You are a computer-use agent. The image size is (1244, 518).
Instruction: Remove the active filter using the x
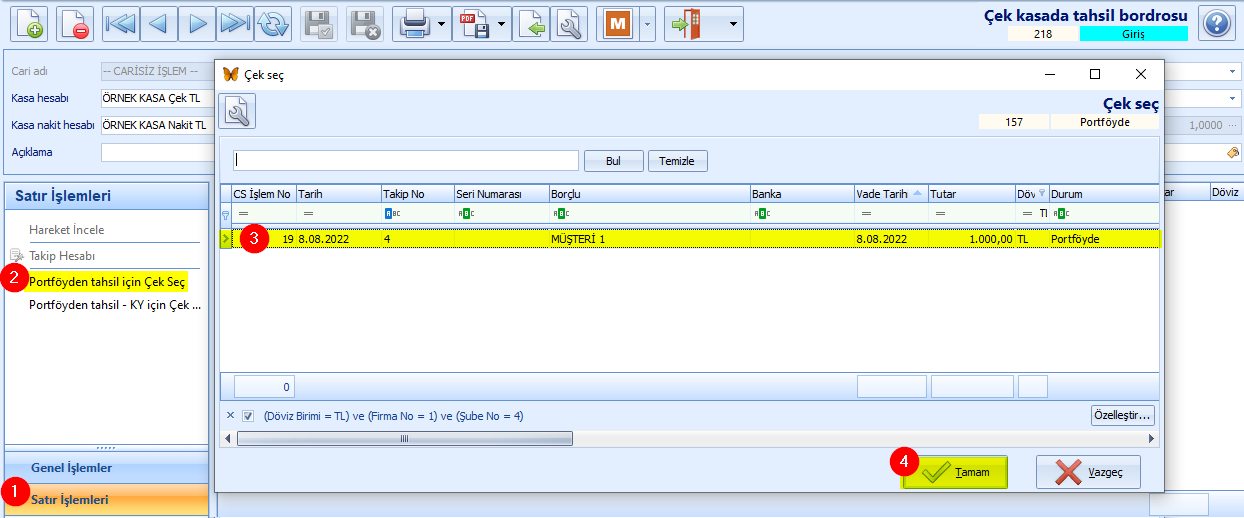pyautogui.click(x=230, y=416)
